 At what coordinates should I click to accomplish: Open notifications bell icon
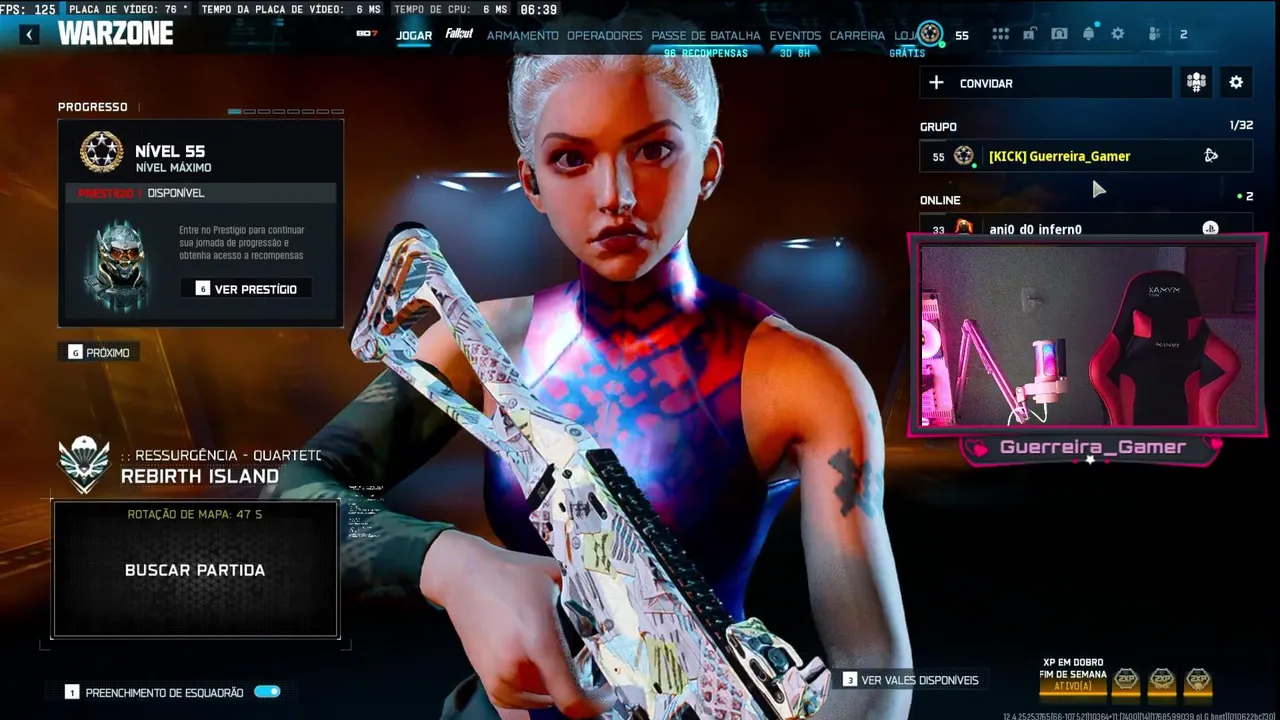tap(1089, 34)
